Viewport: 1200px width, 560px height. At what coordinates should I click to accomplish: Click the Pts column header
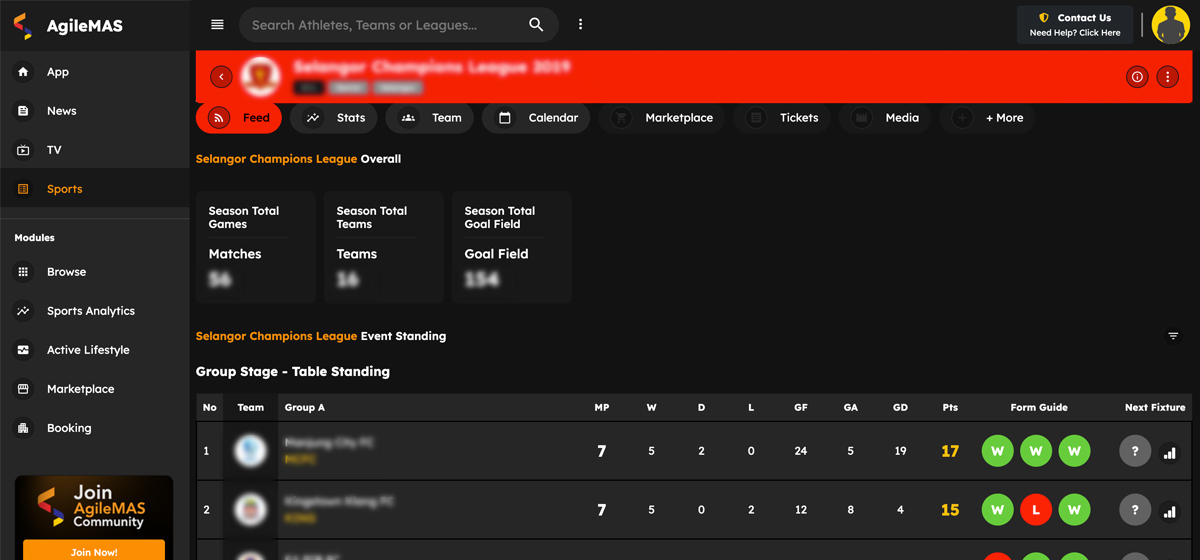pyautogui.click(x=950, y=407)
